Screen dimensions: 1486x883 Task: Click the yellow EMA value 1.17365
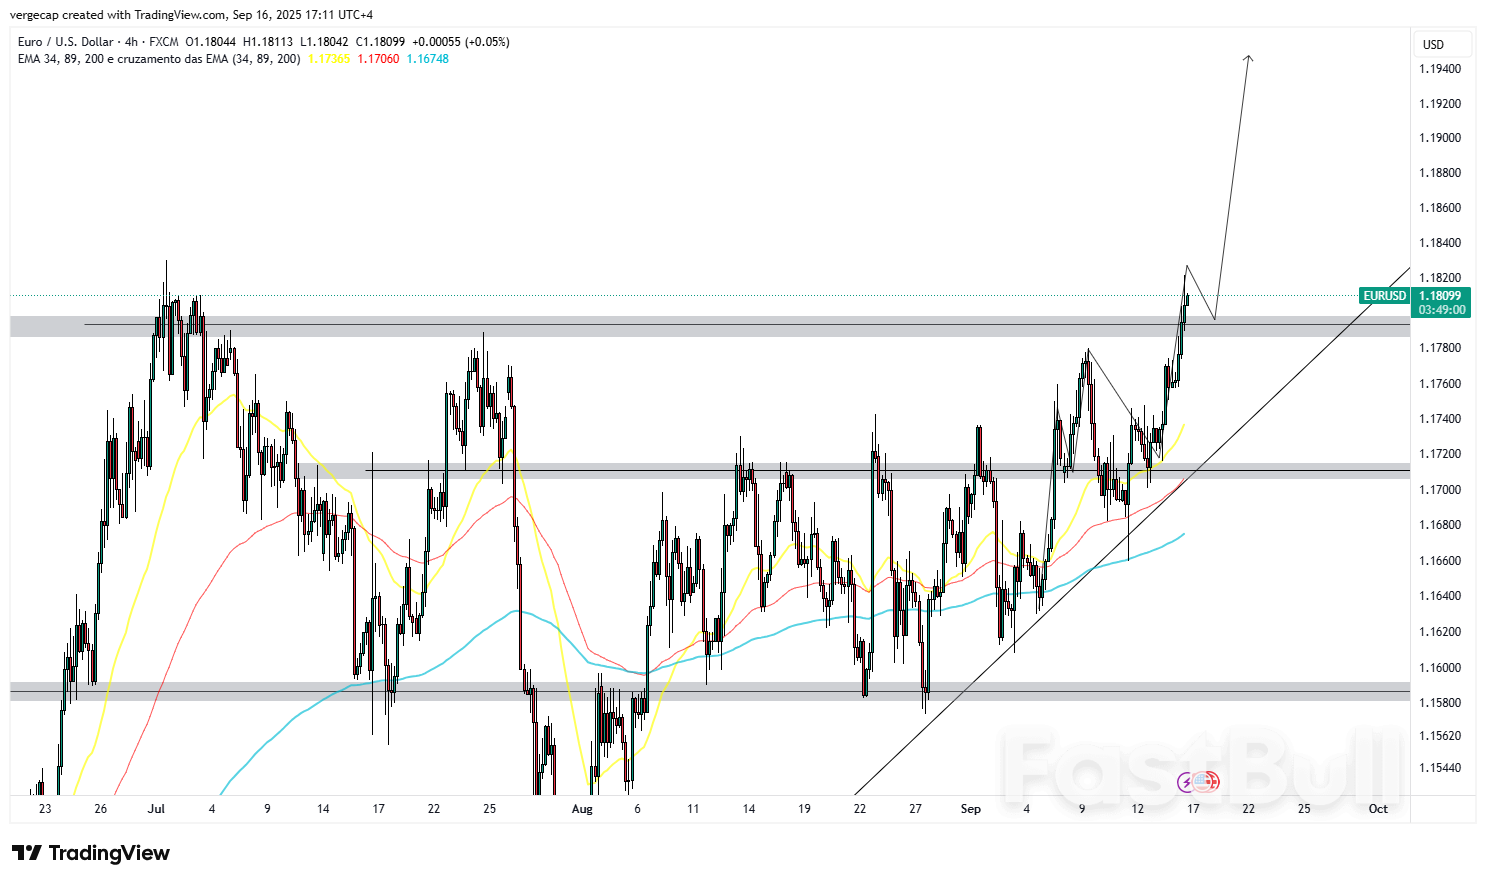click(x=329, y=59)
